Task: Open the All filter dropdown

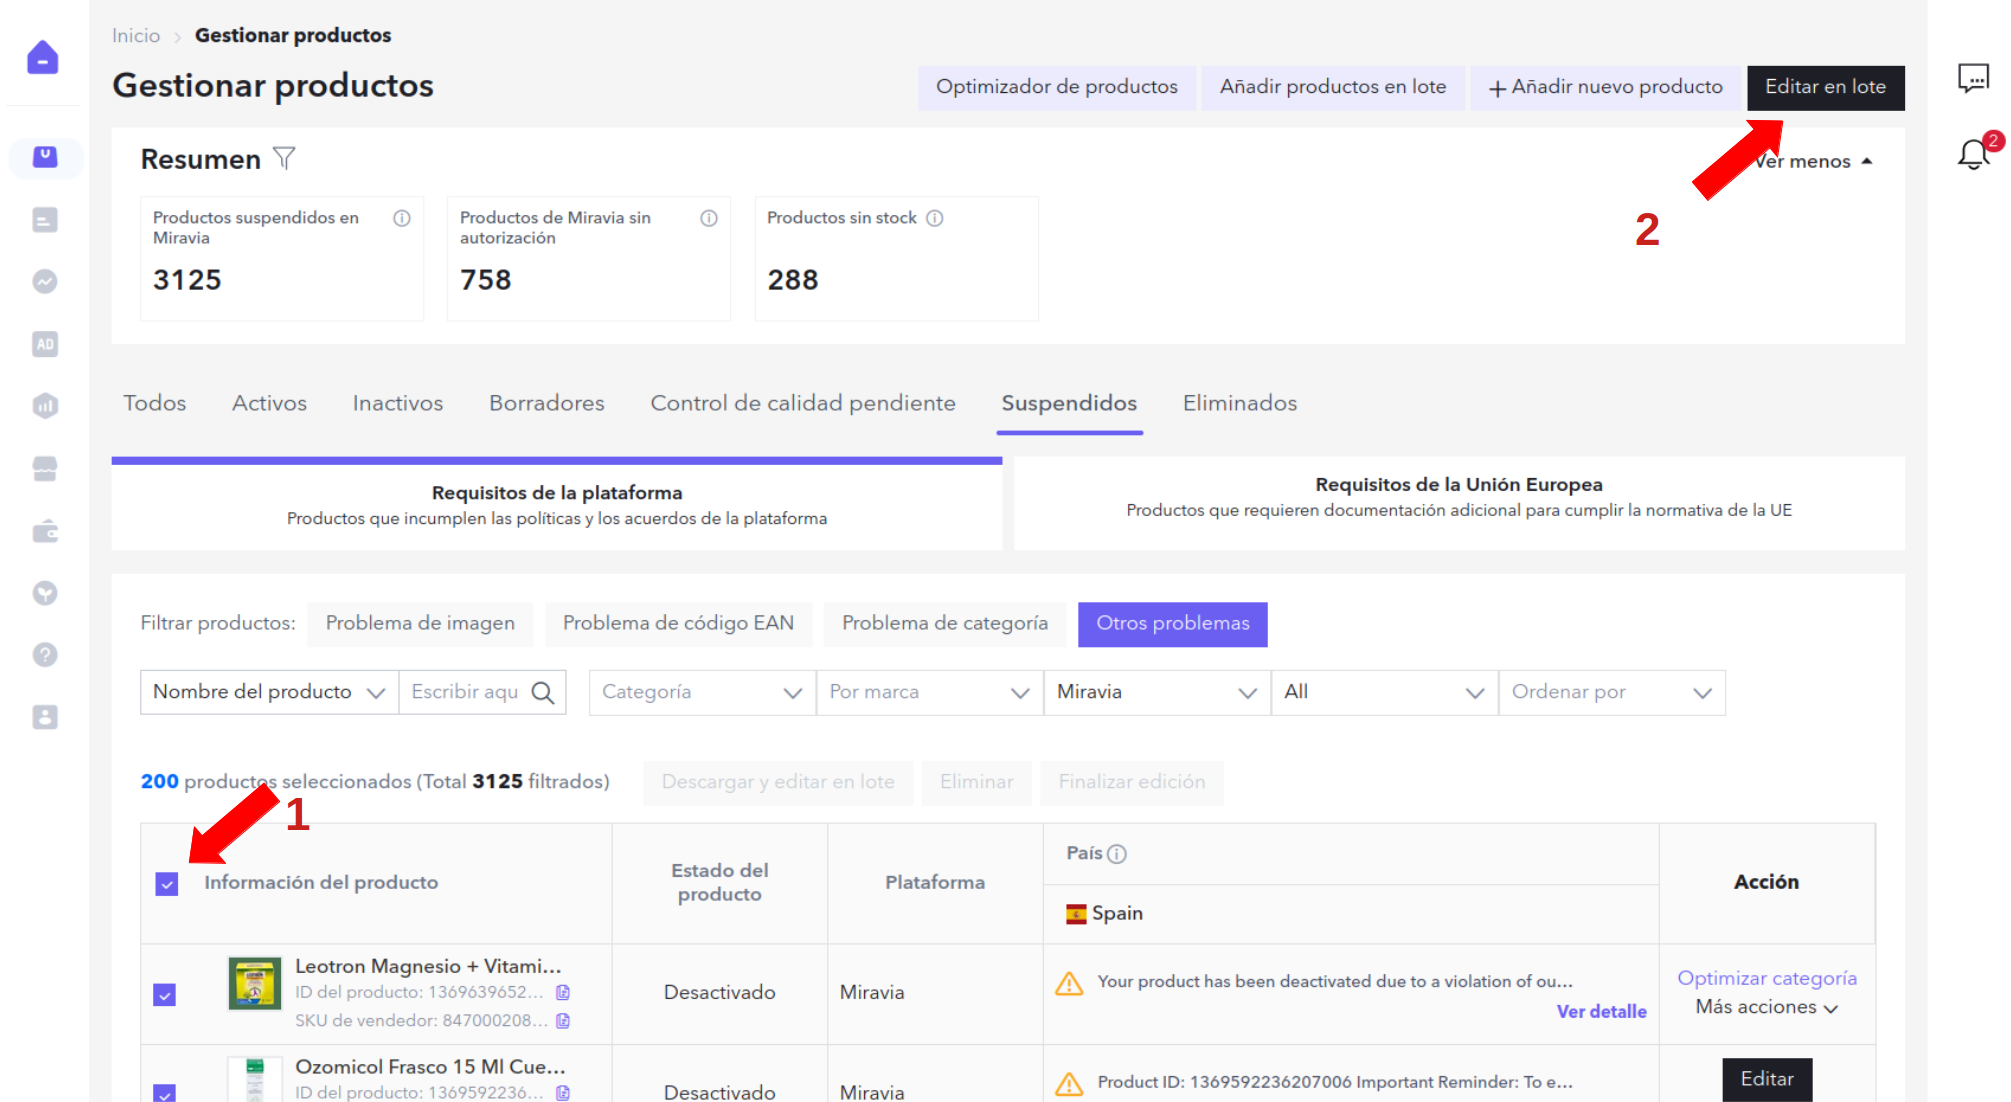Action: pyautogui.click(x=1384, y=692)
